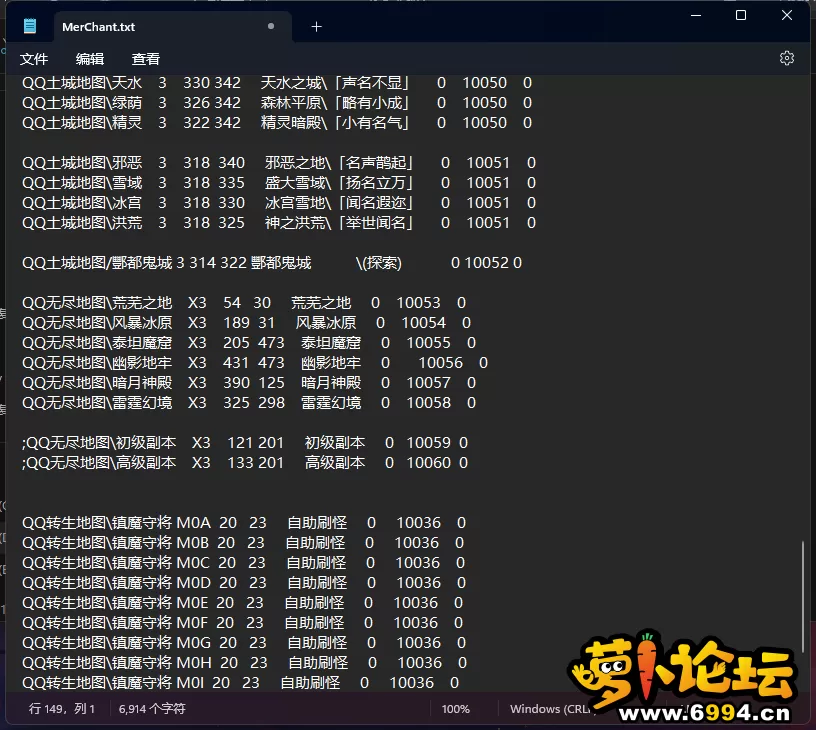The width and height of the screenshot is (816, 730).
Task: Click the text 森林平原\「略有小成」
Action: (335, 103)
